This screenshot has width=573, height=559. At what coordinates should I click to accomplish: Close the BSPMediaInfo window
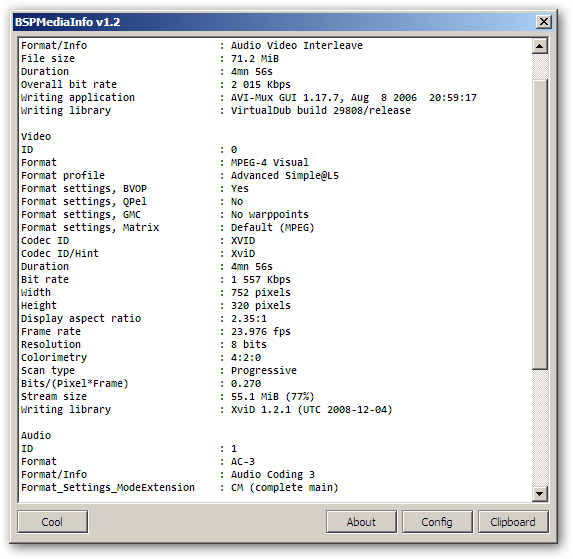tap(543, 22)
